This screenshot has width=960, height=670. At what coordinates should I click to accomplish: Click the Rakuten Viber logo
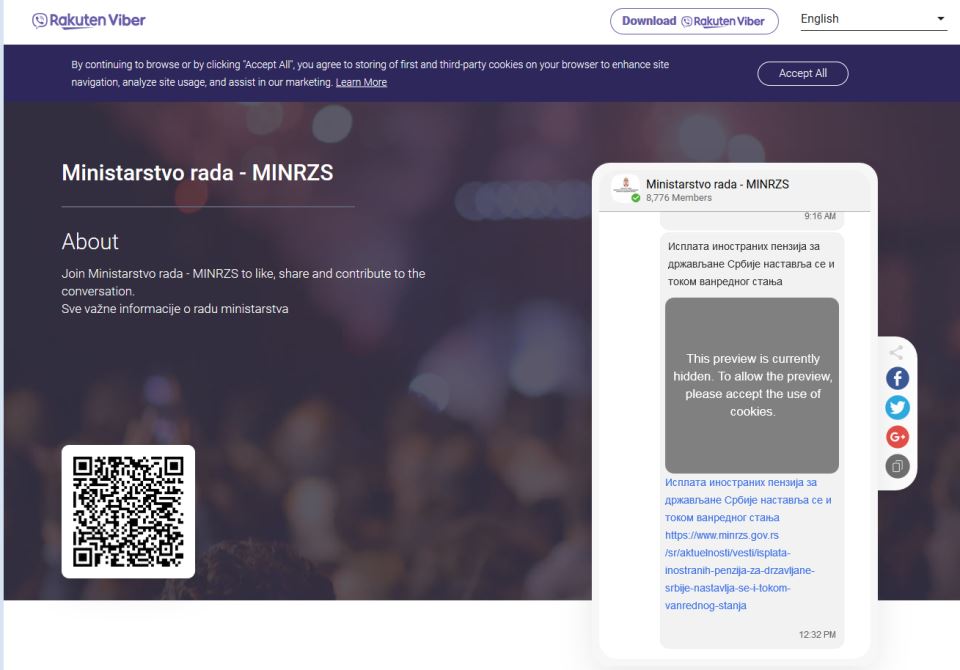pos(89,21)
